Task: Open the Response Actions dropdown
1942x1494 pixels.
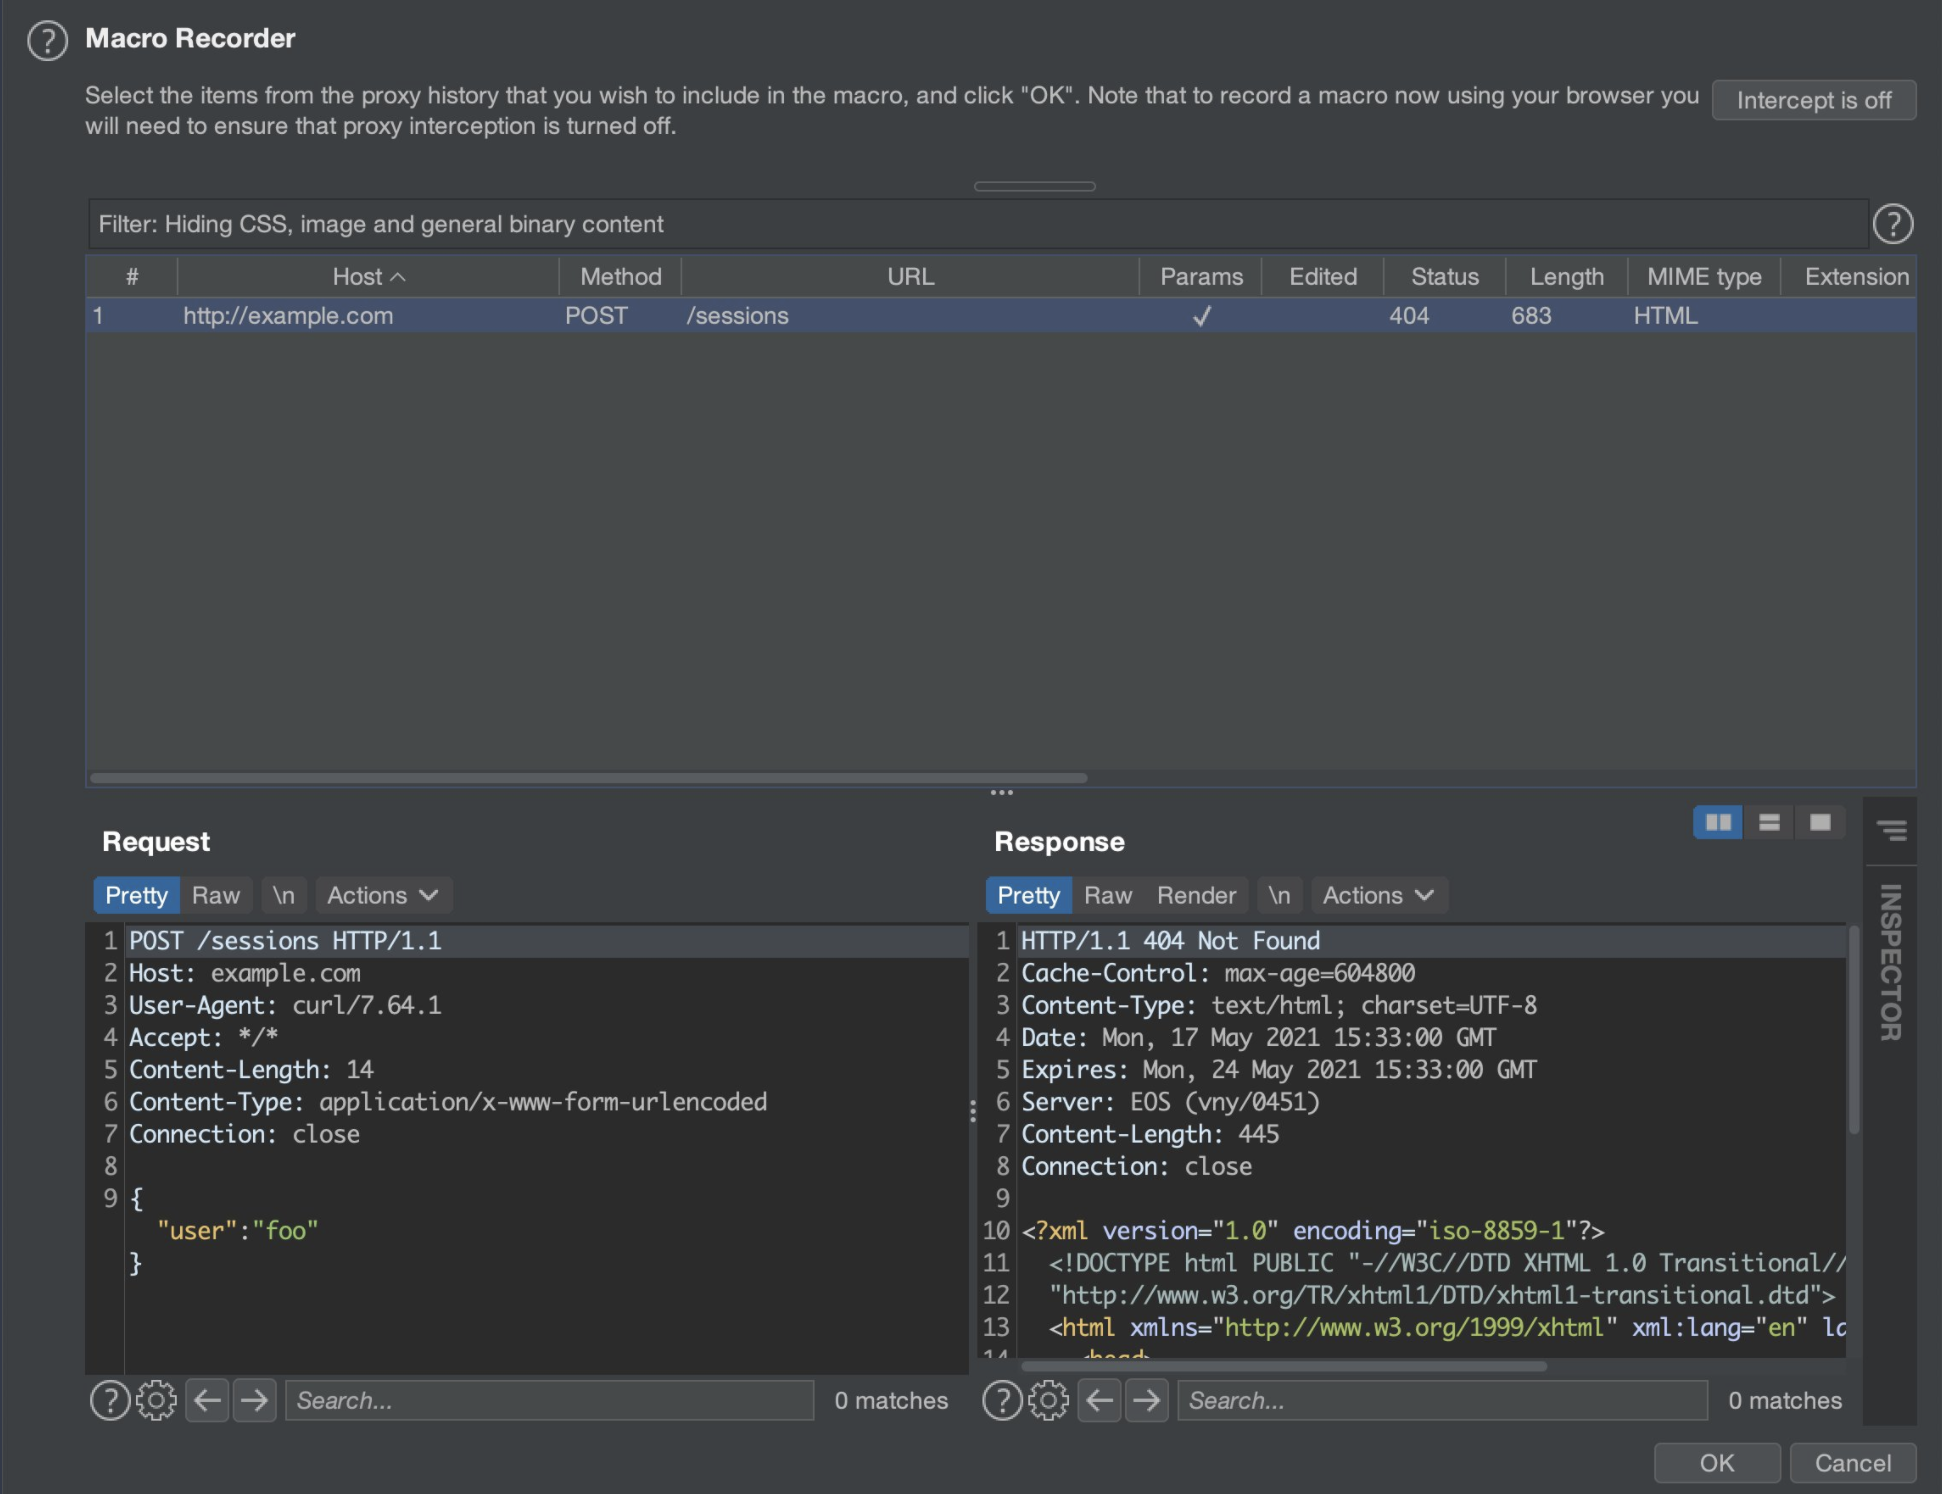Action: [x=1378, y=895]
